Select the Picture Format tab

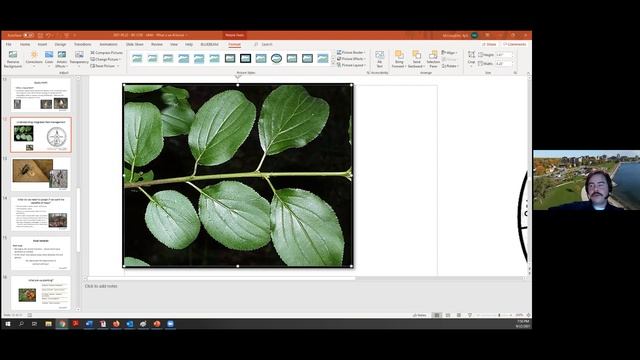(234, 44)
